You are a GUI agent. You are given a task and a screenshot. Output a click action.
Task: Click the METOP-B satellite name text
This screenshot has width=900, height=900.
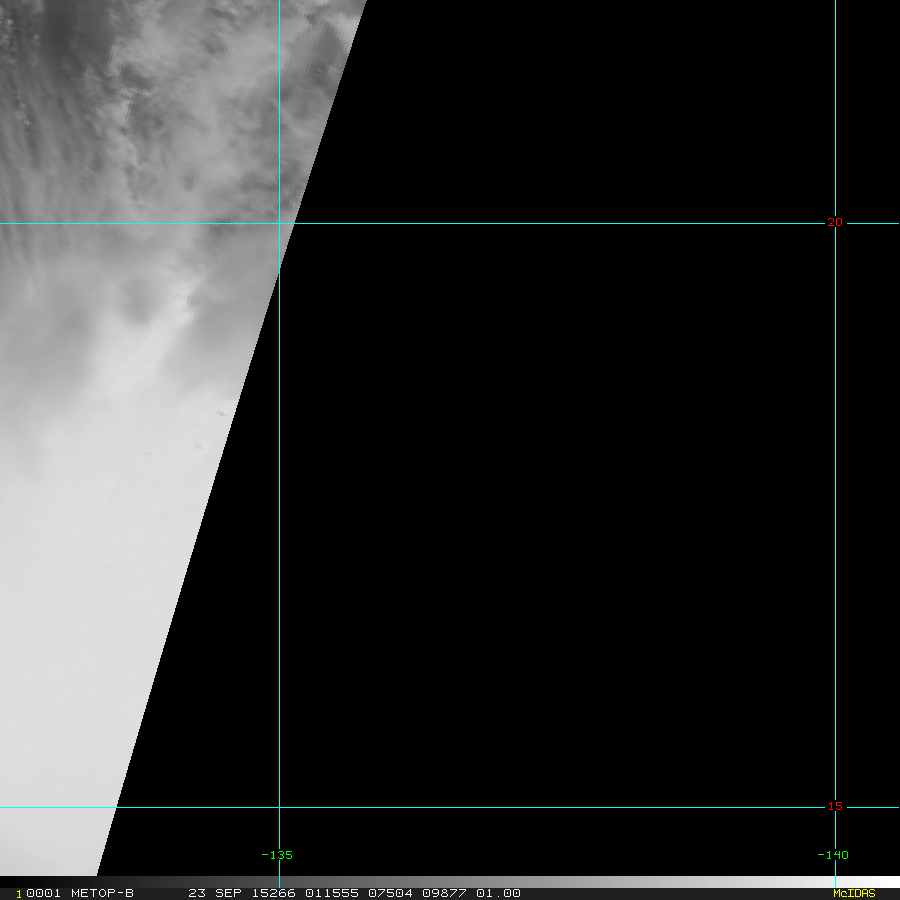[102, 893]
